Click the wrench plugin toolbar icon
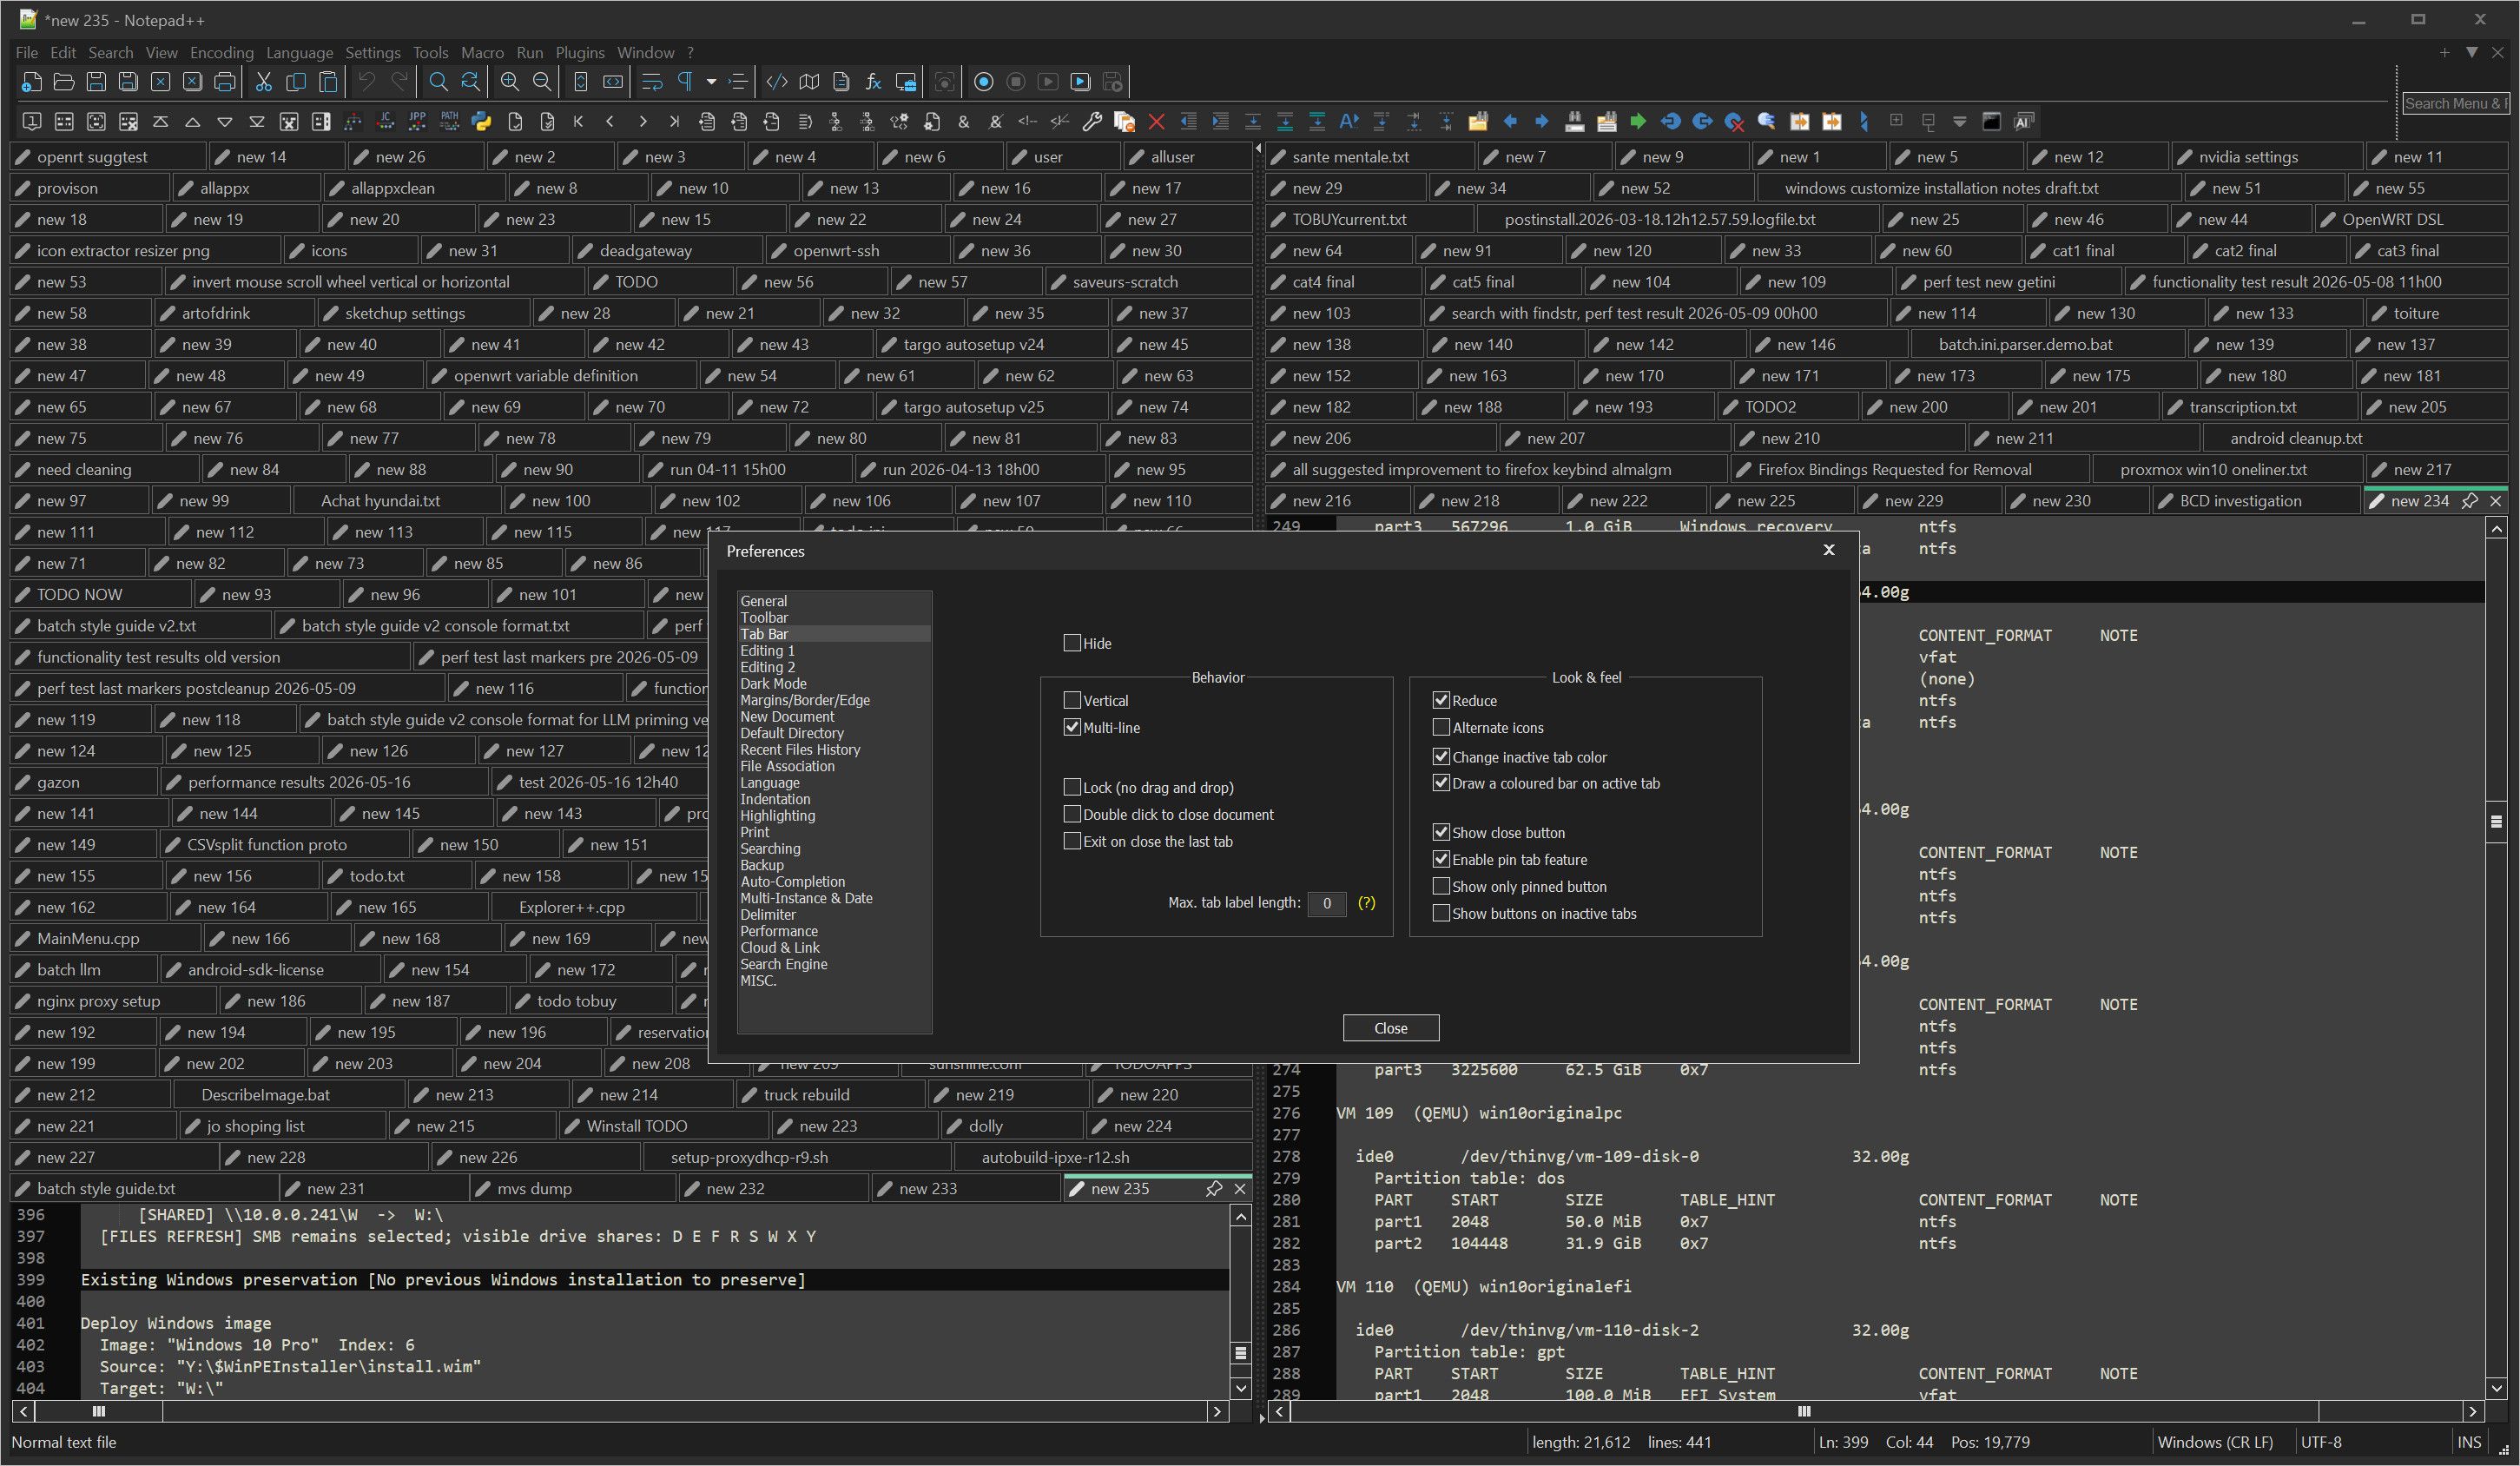Image resolution: width=2520 pixels, height=1466 pixels. coord(1092,122)
